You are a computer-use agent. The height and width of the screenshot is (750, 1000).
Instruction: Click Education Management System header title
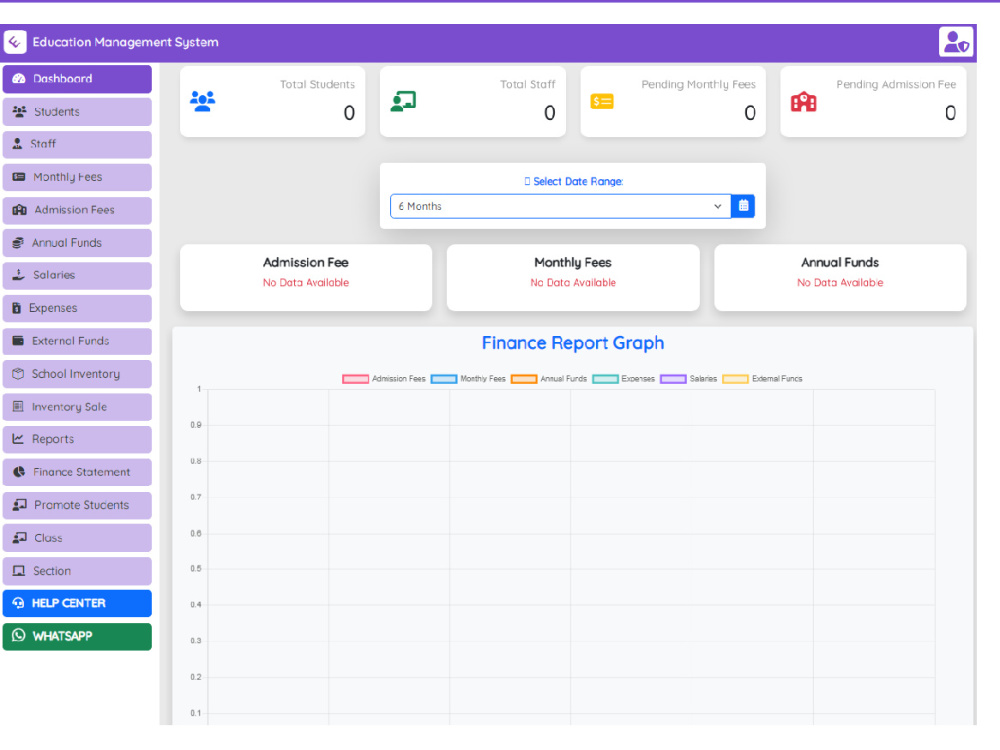(126, 42)
